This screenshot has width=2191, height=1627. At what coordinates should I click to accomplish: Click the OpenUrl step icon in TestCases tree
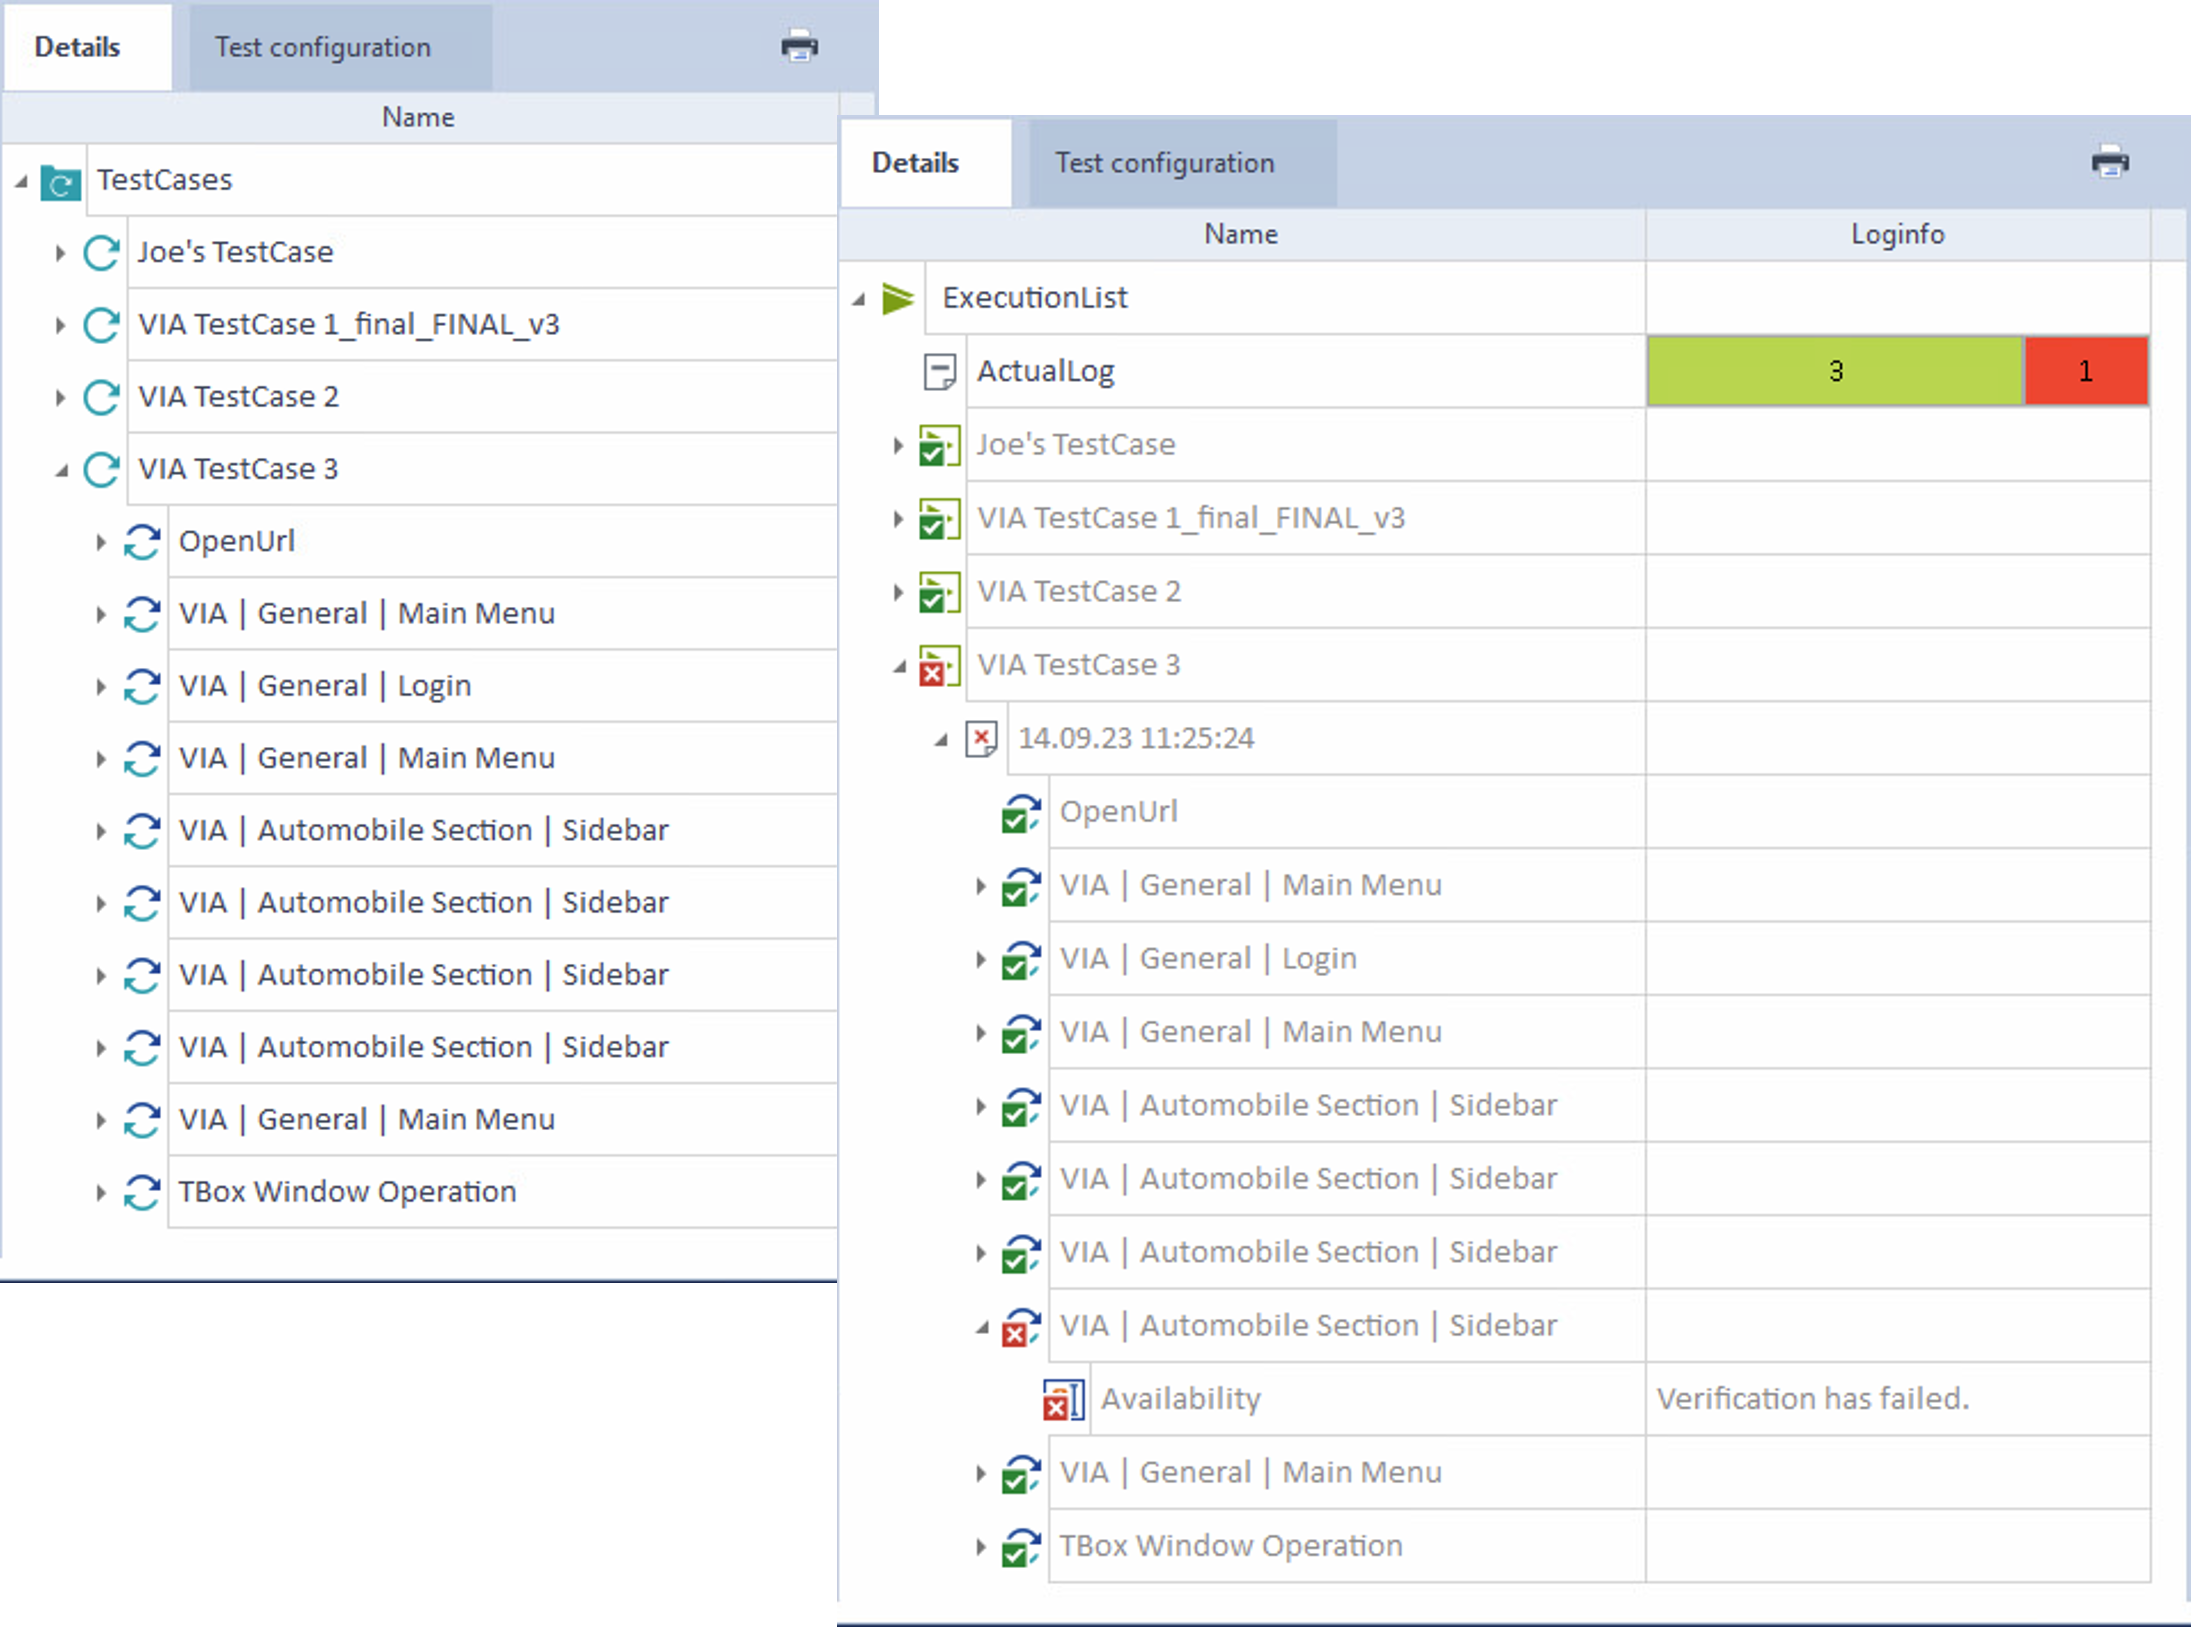[142, 542]
